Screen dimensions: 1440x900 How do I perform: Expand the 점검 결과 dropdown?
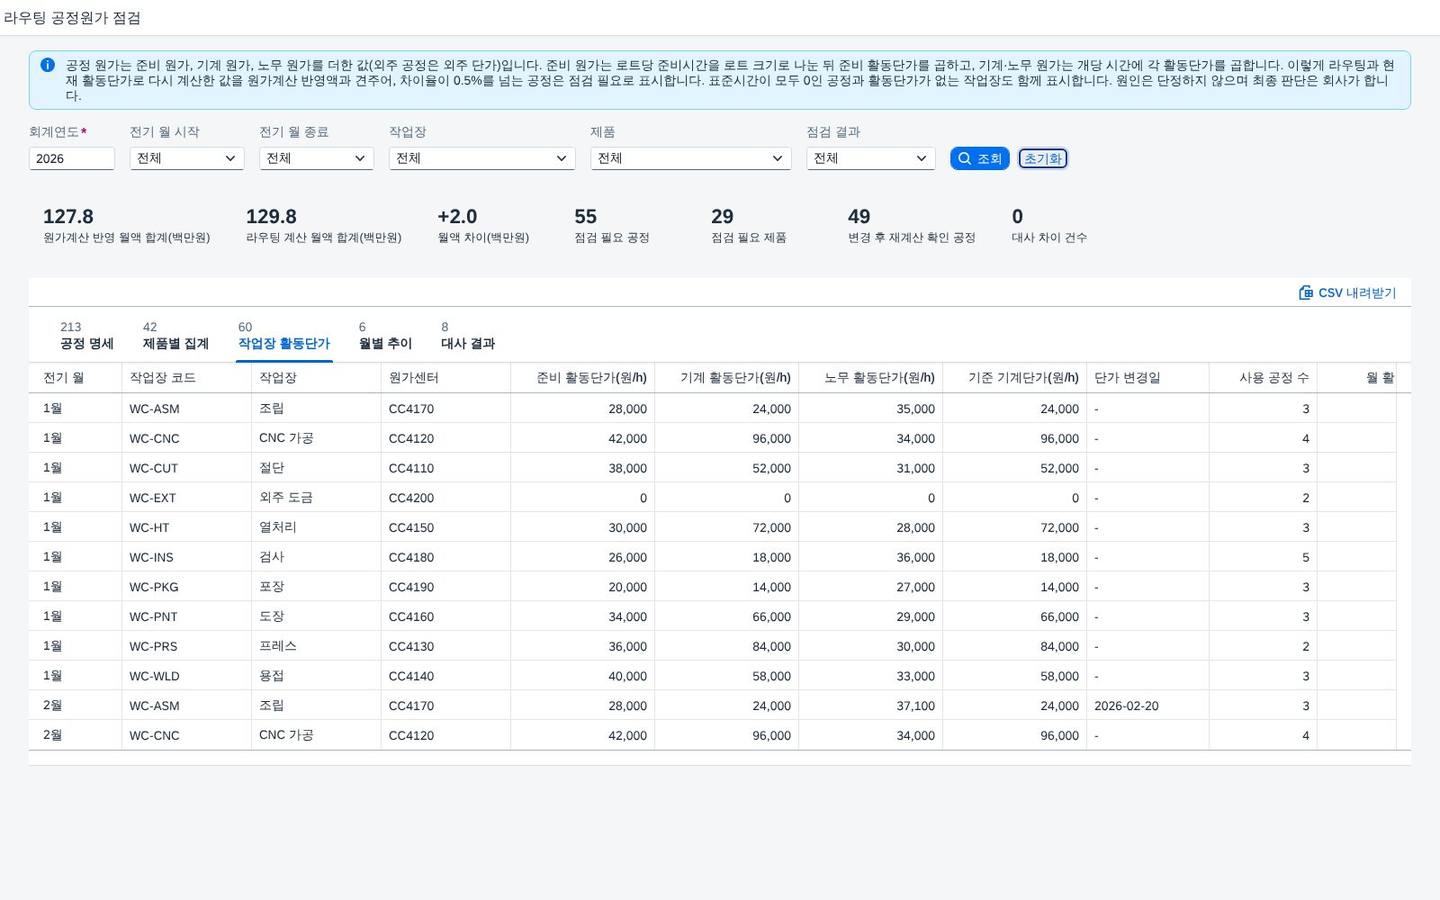[x=871, y=158]
